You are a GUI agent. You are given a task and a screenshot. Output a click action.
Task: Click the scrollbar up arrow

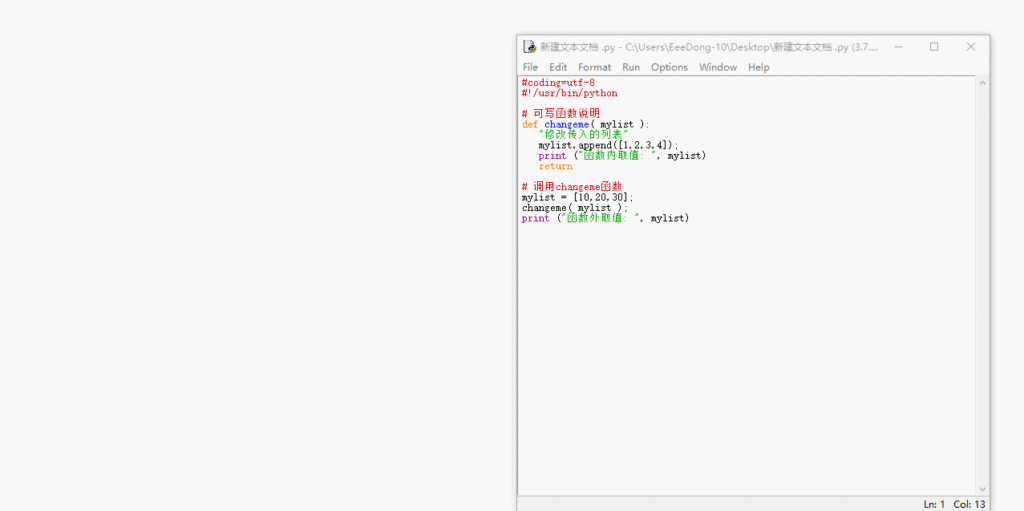click(x=982, y=82)
